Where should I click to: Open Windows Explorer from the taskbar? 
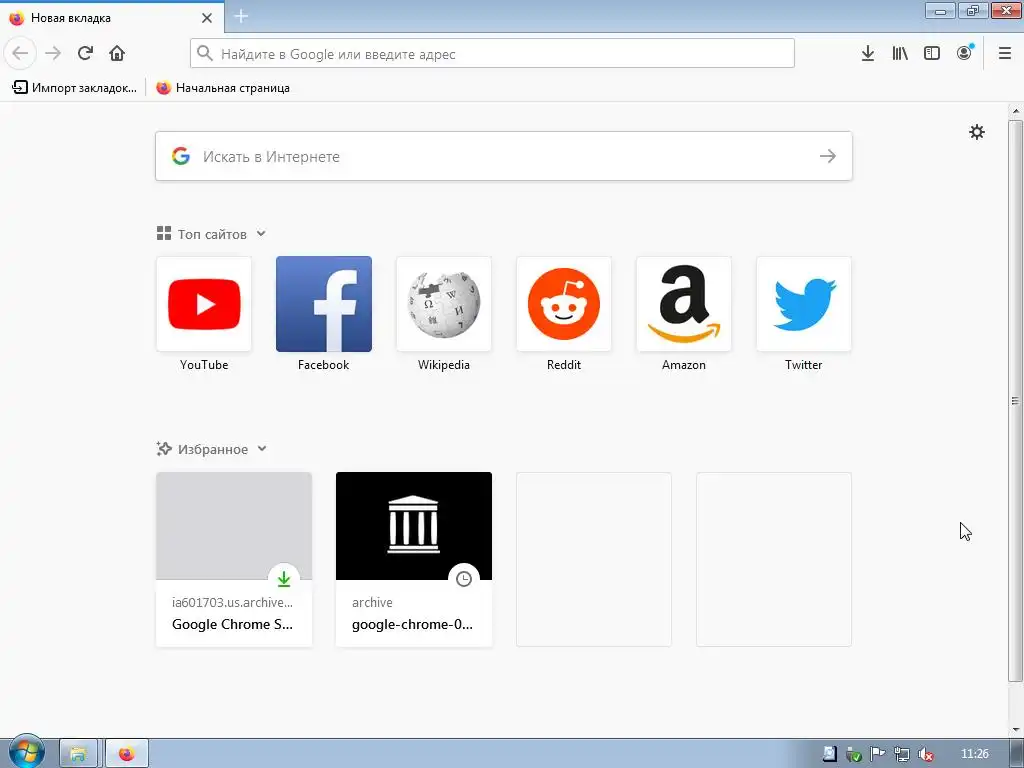point(78,754)
